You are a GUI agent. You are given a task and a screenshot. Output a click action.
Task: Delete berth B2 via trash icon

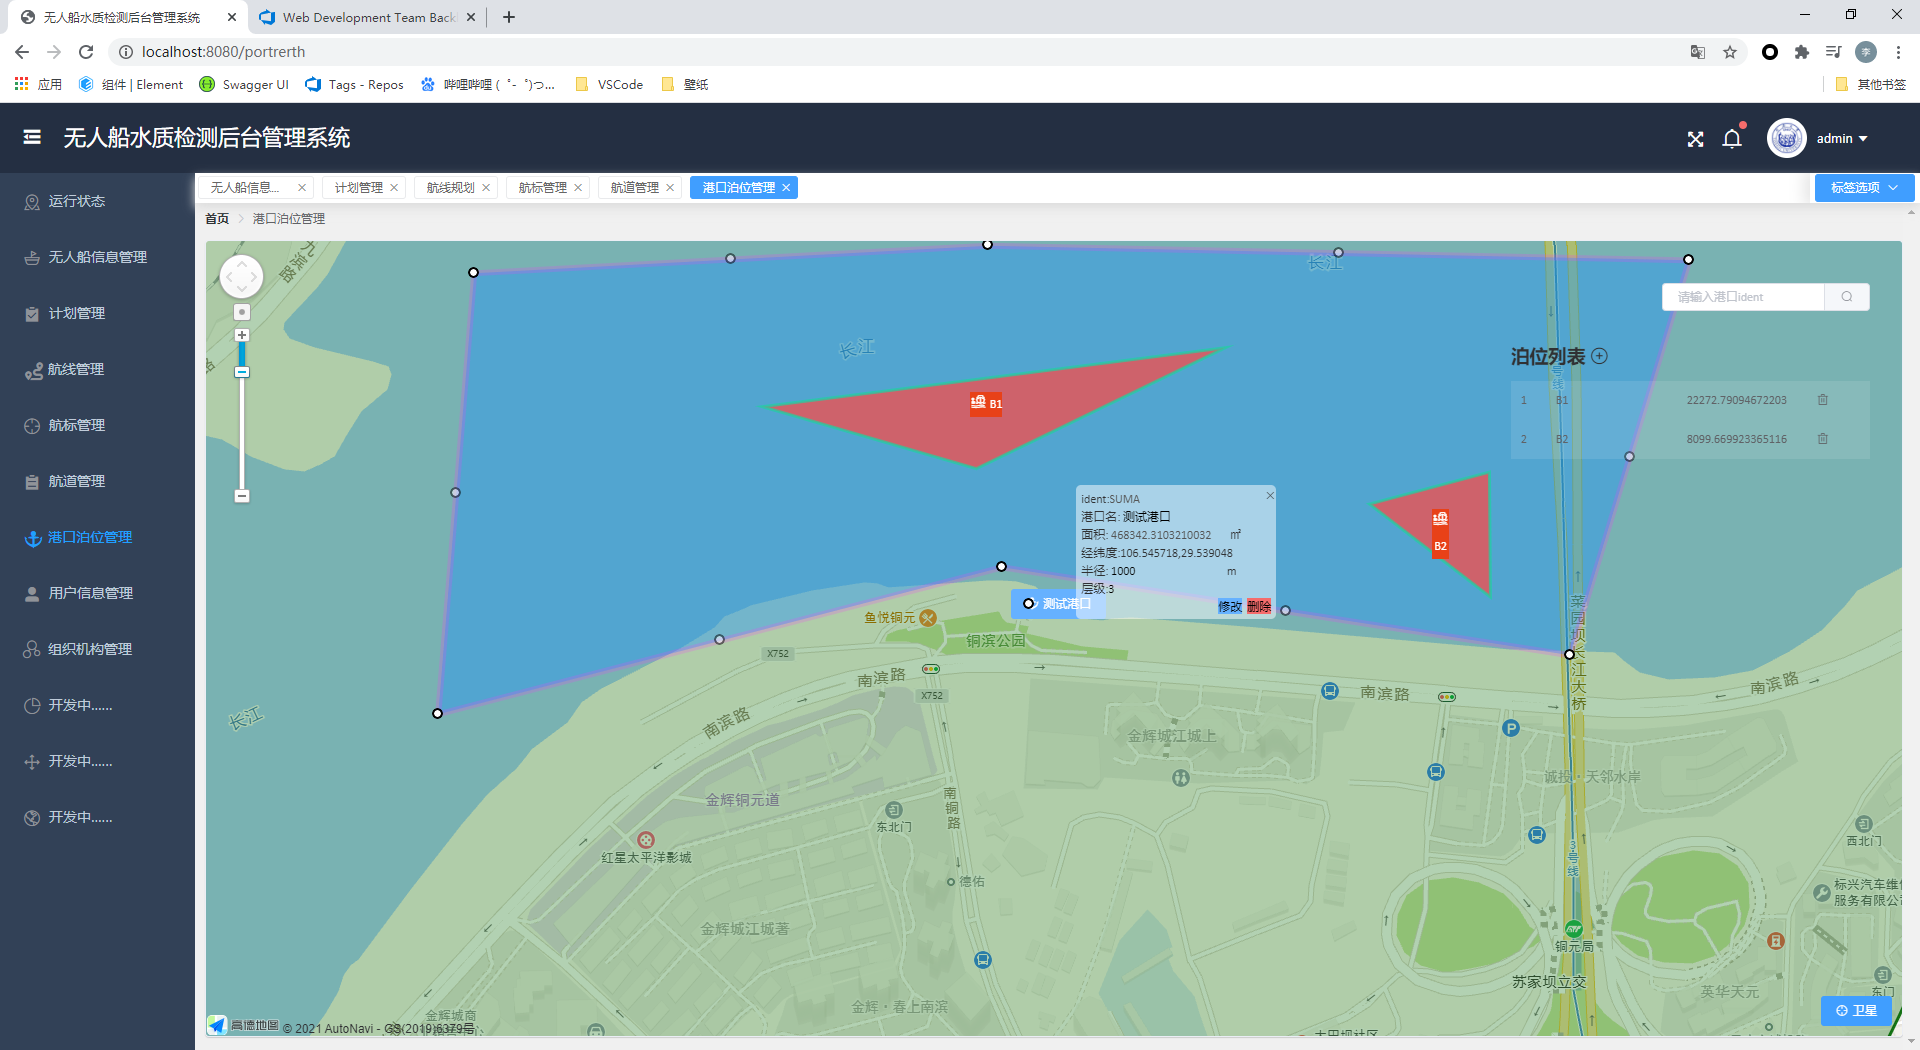pos(1823,439)
